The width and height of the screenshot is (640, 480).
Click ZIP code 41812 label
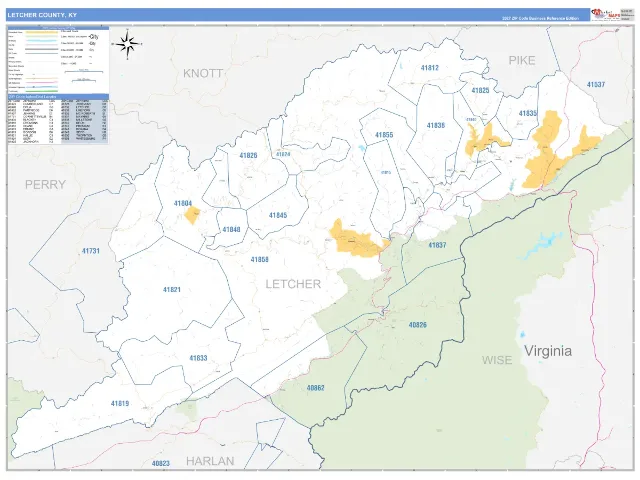tap(430, 68)
